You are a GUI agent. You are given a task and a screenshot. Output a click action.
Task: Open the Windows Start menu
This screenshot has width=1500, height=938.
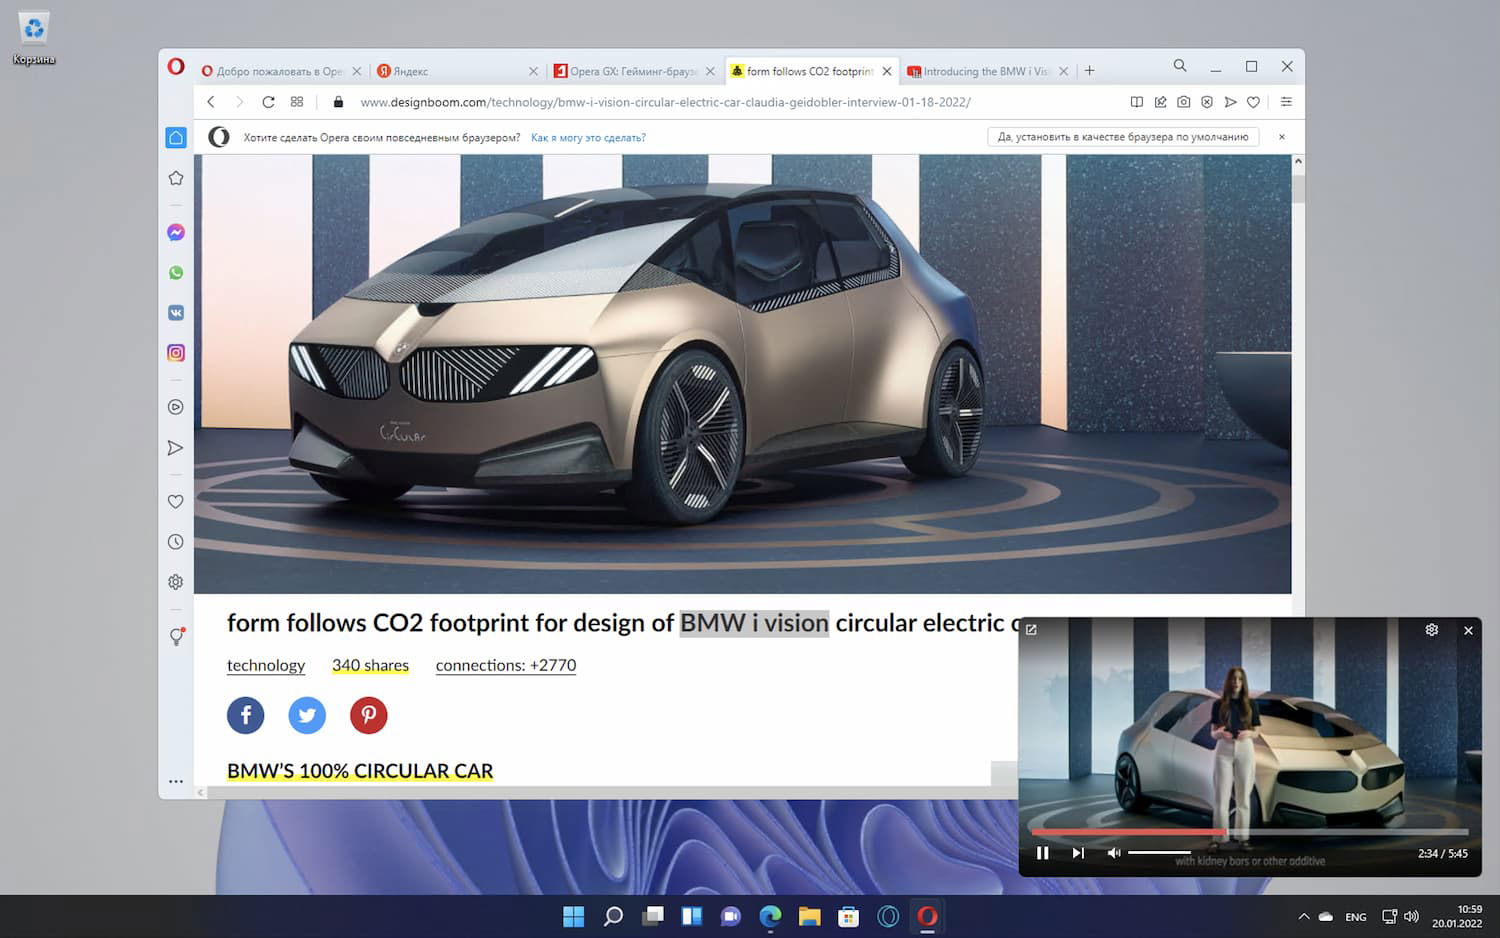pyautogui.click(x=574, y=916)
